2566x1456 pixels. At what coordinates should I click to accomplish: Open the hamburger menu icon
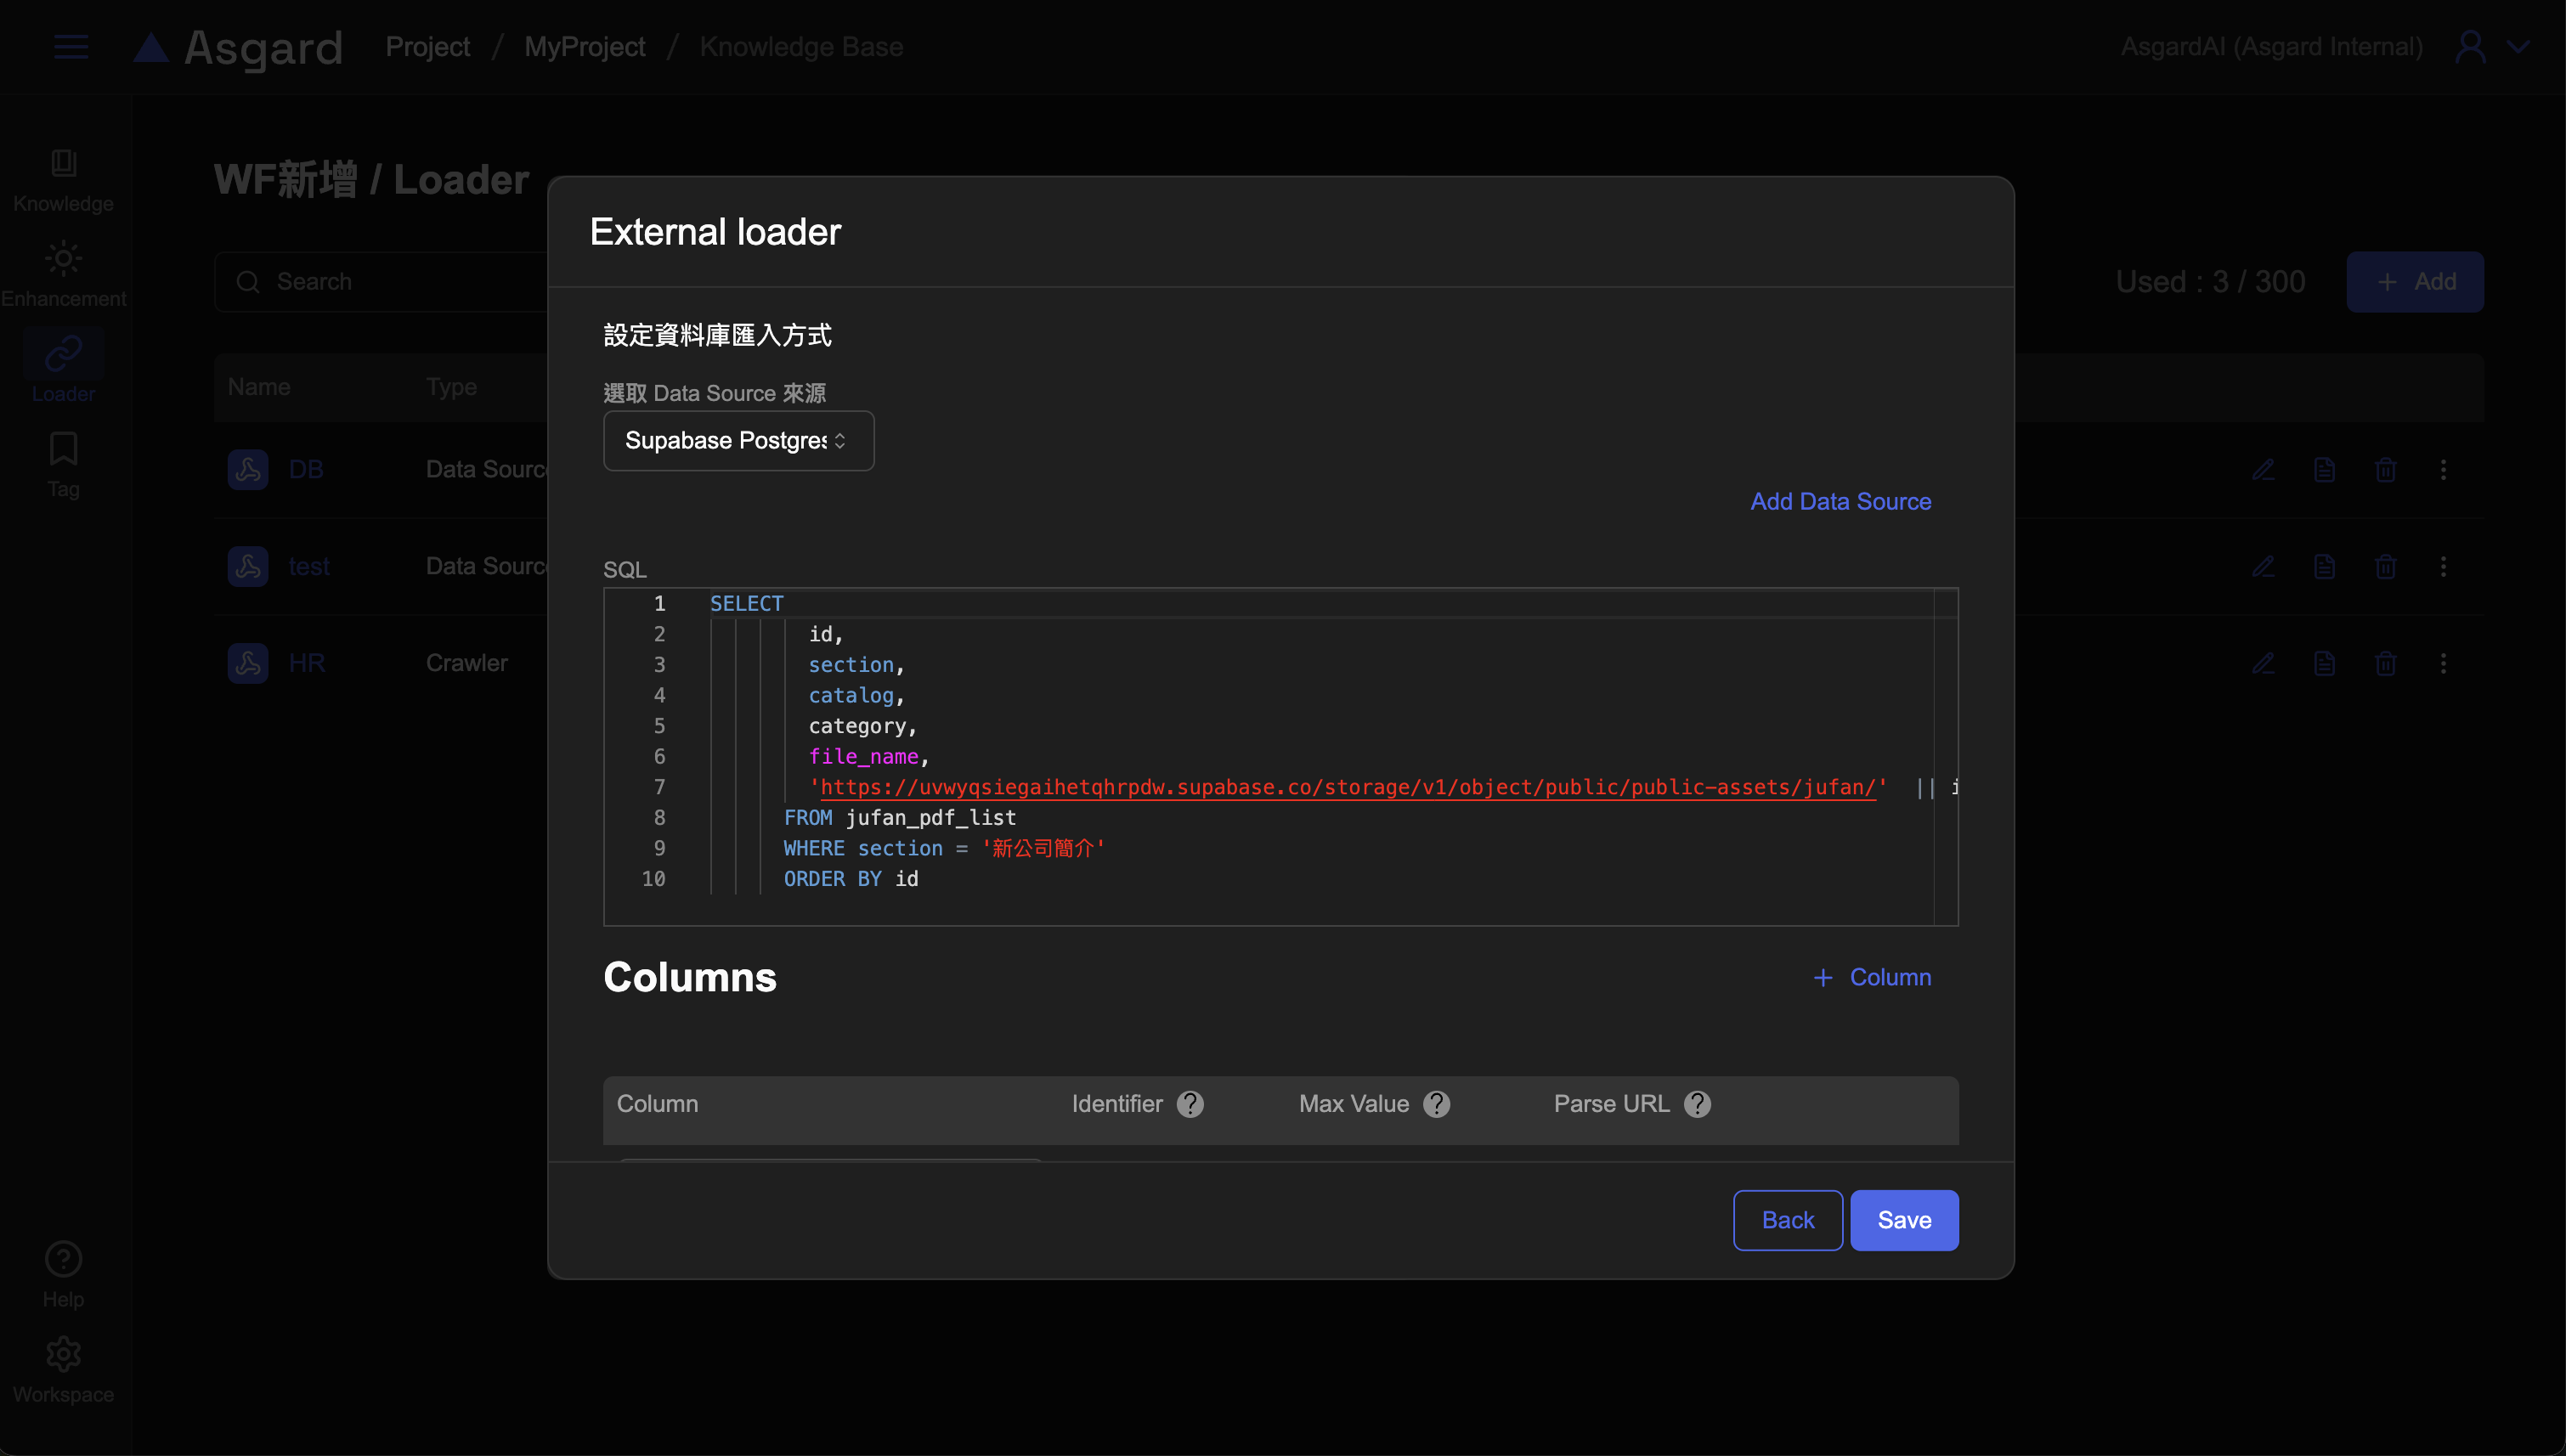pyautogui.click(x=71, y=47)
